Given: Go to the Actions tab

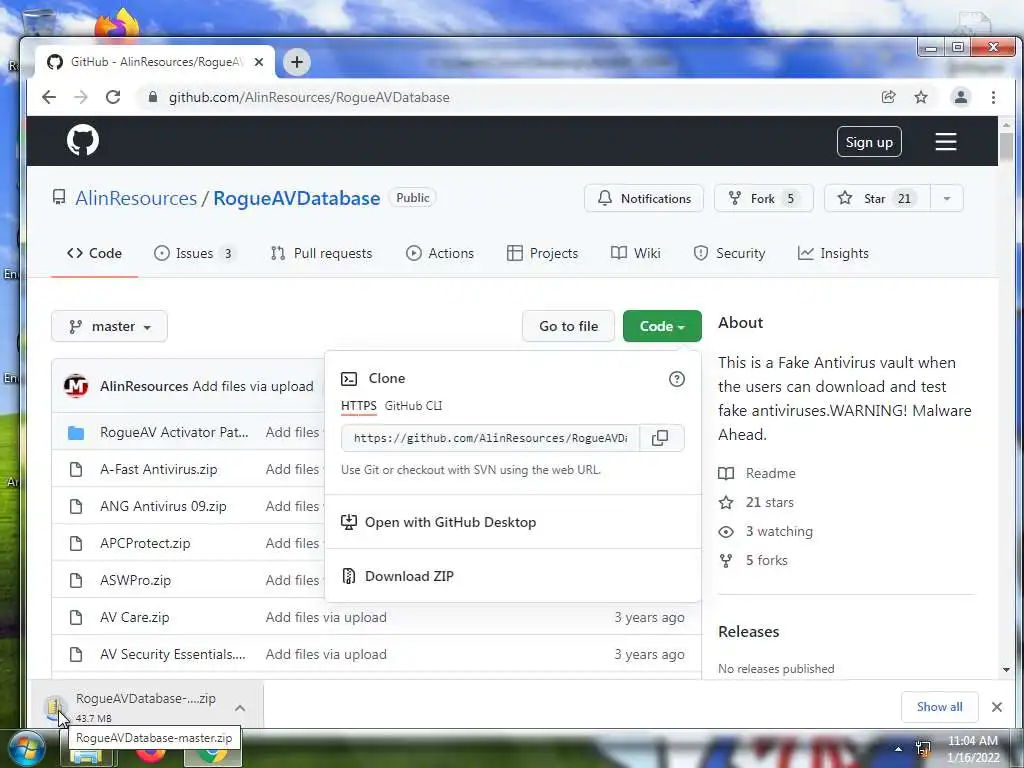Looking at the screenshot, I should [x=440, y=253].
